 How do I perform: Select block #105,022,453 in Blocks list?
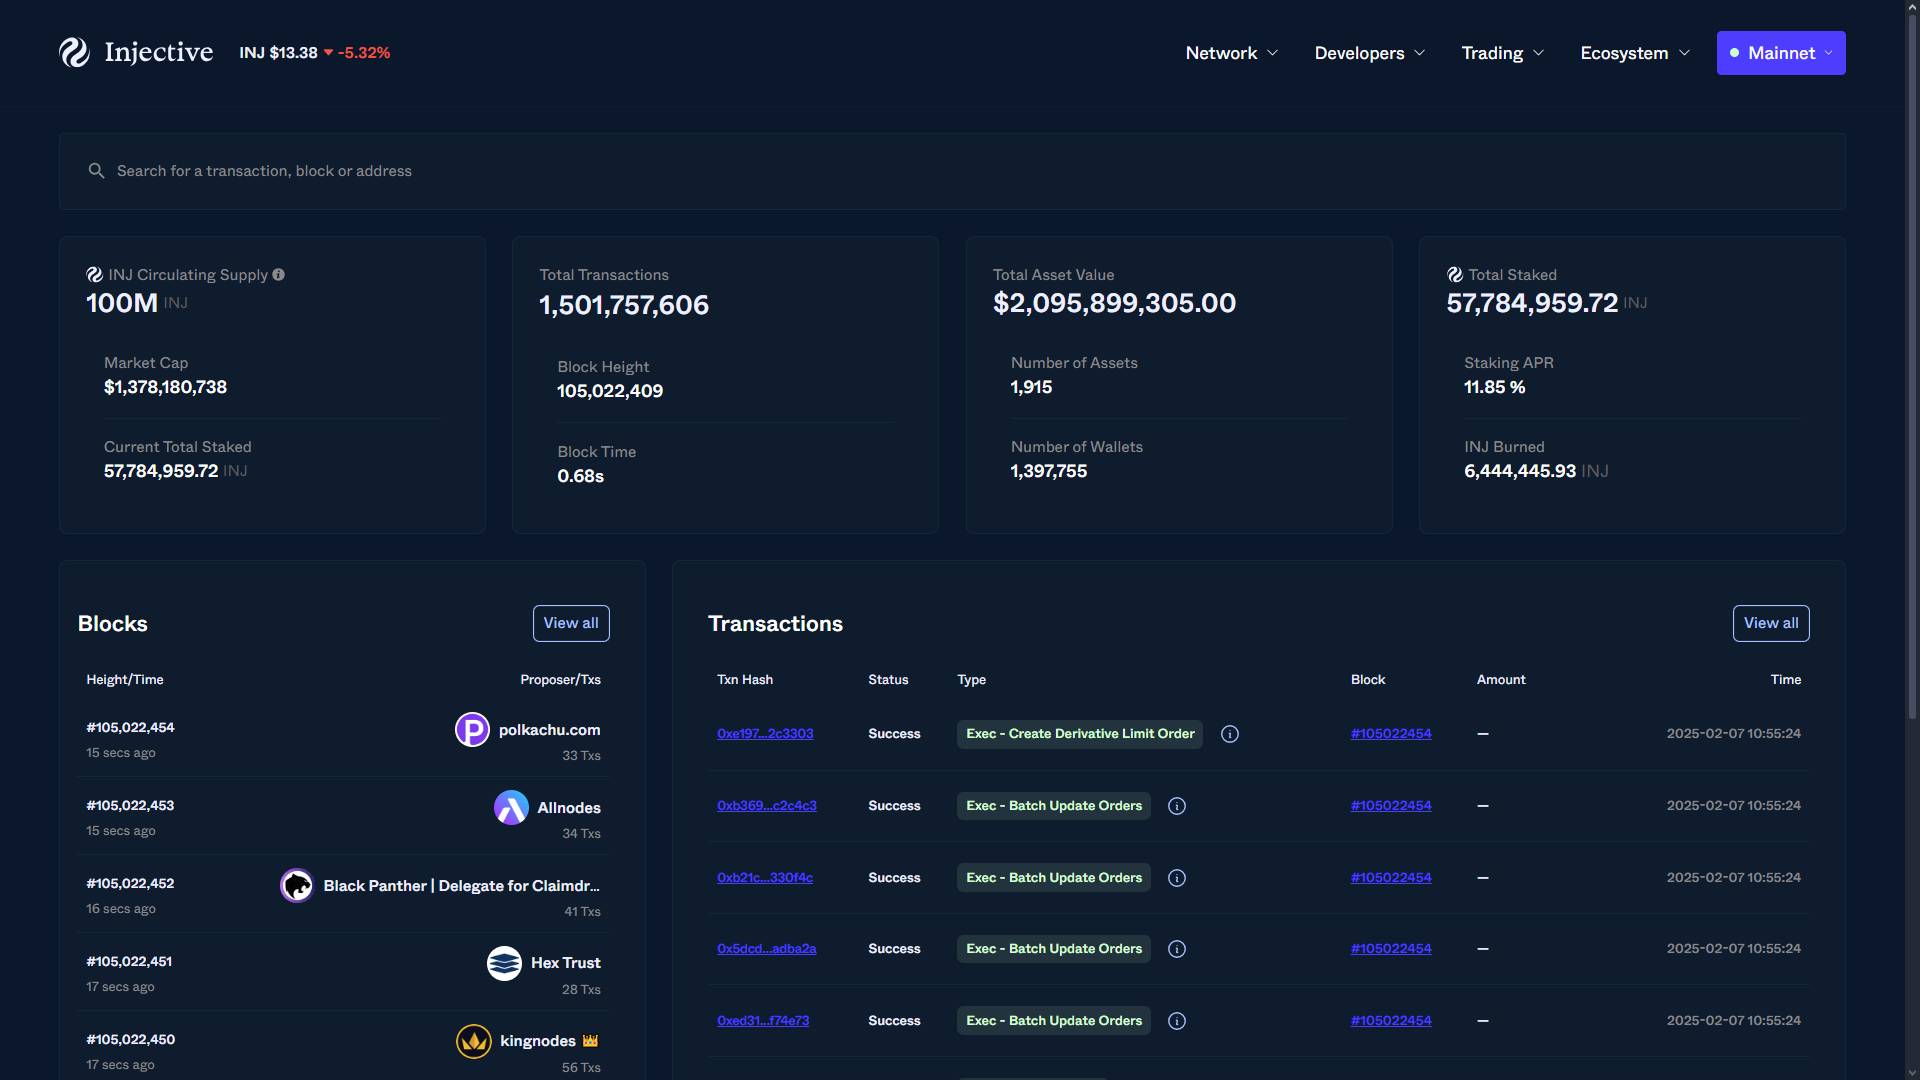(x=130, y=806)
